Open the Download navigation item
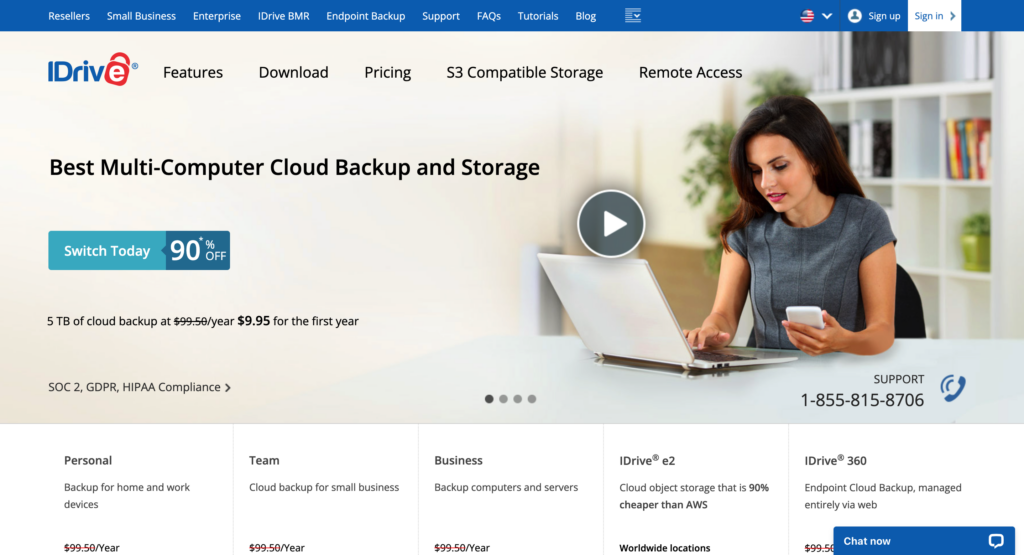 tap(293, 72)
